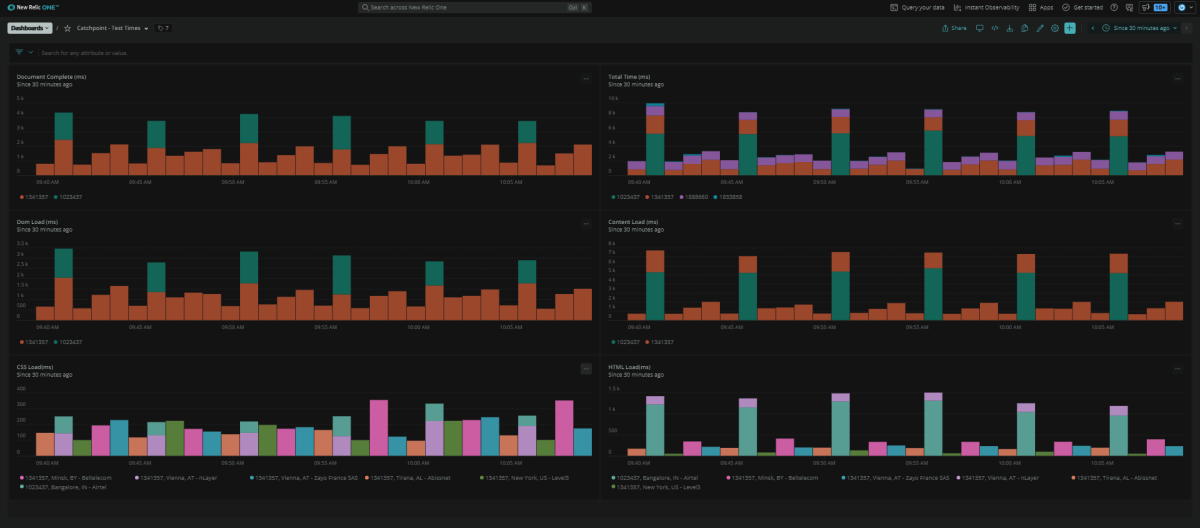Click the plus add widget button

point(1069,28)
